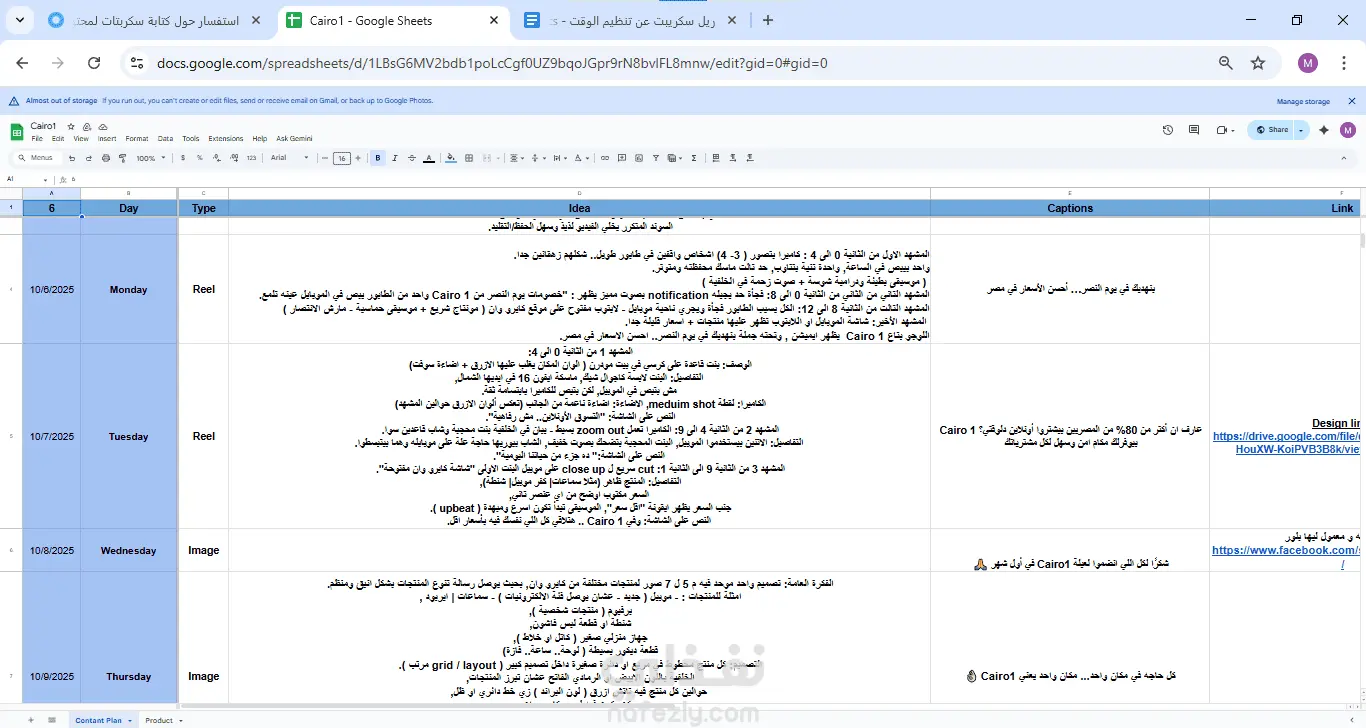This screenshot has height=728, width=1366.
Task: Click Ask Gemini in the menu bar
Action: (x=294, y=139)
